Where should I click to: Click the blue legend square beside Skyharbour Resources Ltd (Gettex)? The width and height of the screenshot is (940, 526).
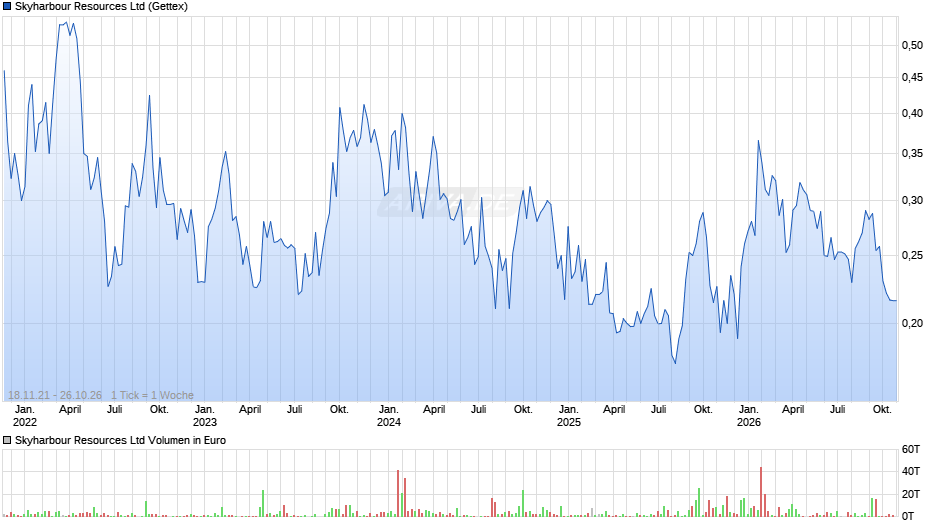coord(7,7)
